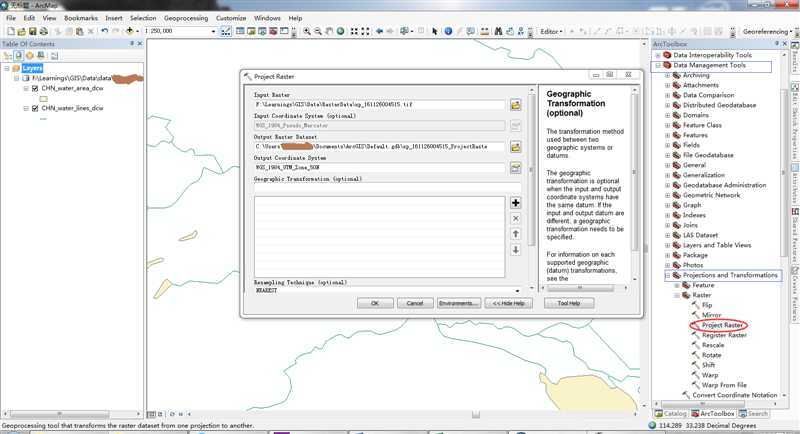Go back to previous extent
This screenshot has width=800, height=434.
(x=379, y=31)
